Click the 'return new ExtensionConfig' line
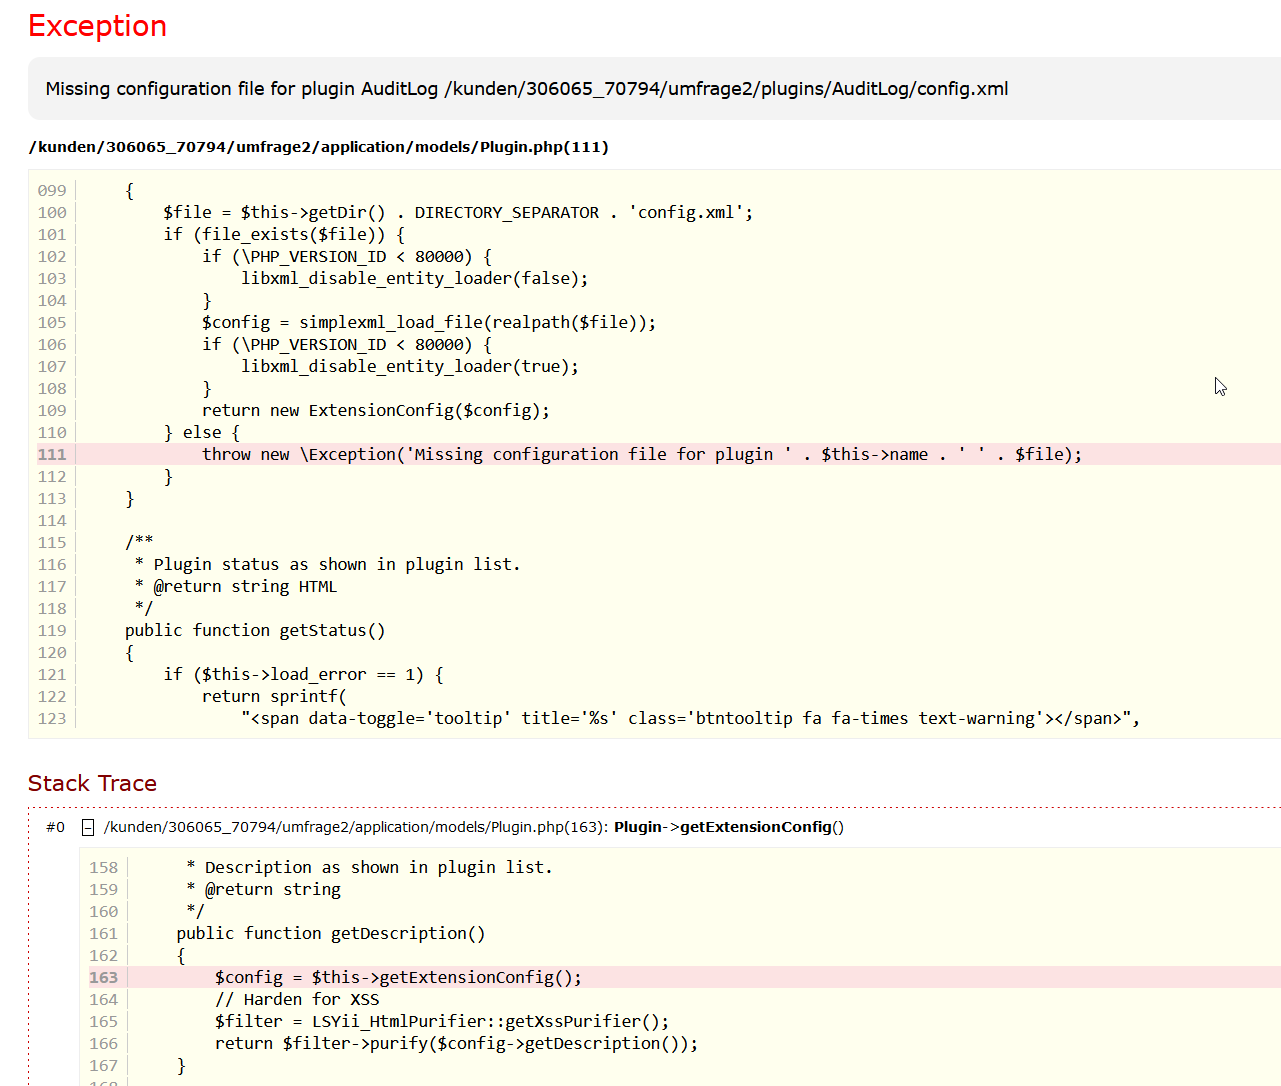The width and height of the screenshot is (1281, 1086). [375, 410]
